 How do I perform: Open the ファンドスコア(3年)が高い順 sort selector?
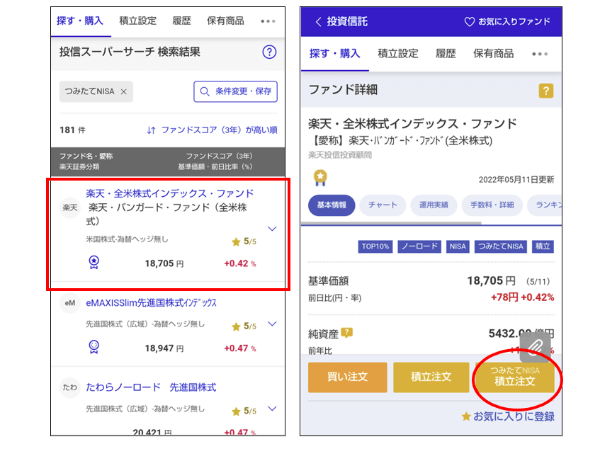tap(211, 130)
